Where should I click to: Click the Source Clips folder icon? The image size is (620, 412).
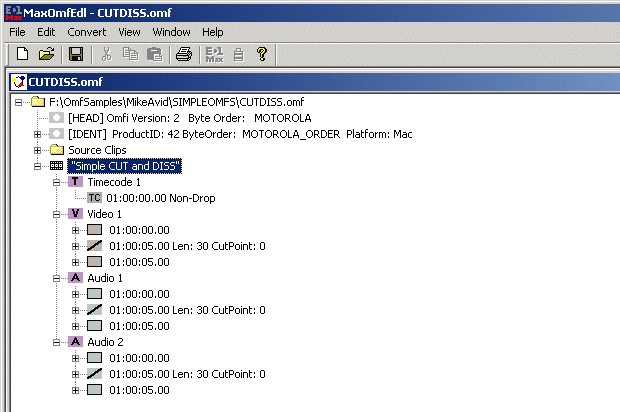tap(57, 150)
